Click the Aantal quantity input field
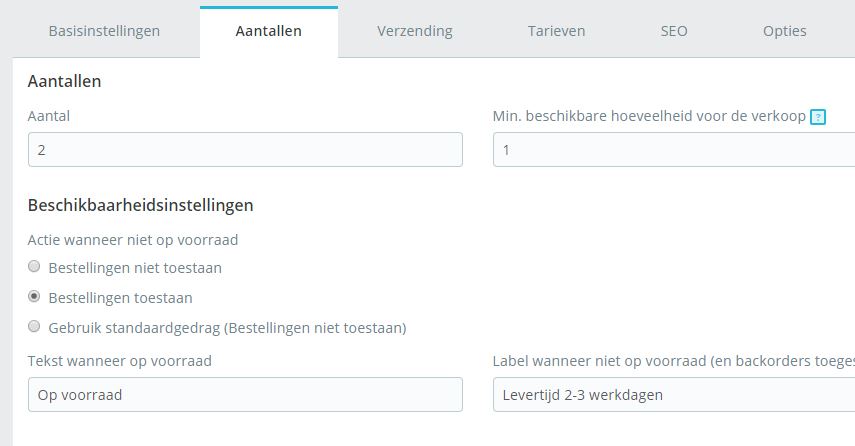 [x=245, y=150]
